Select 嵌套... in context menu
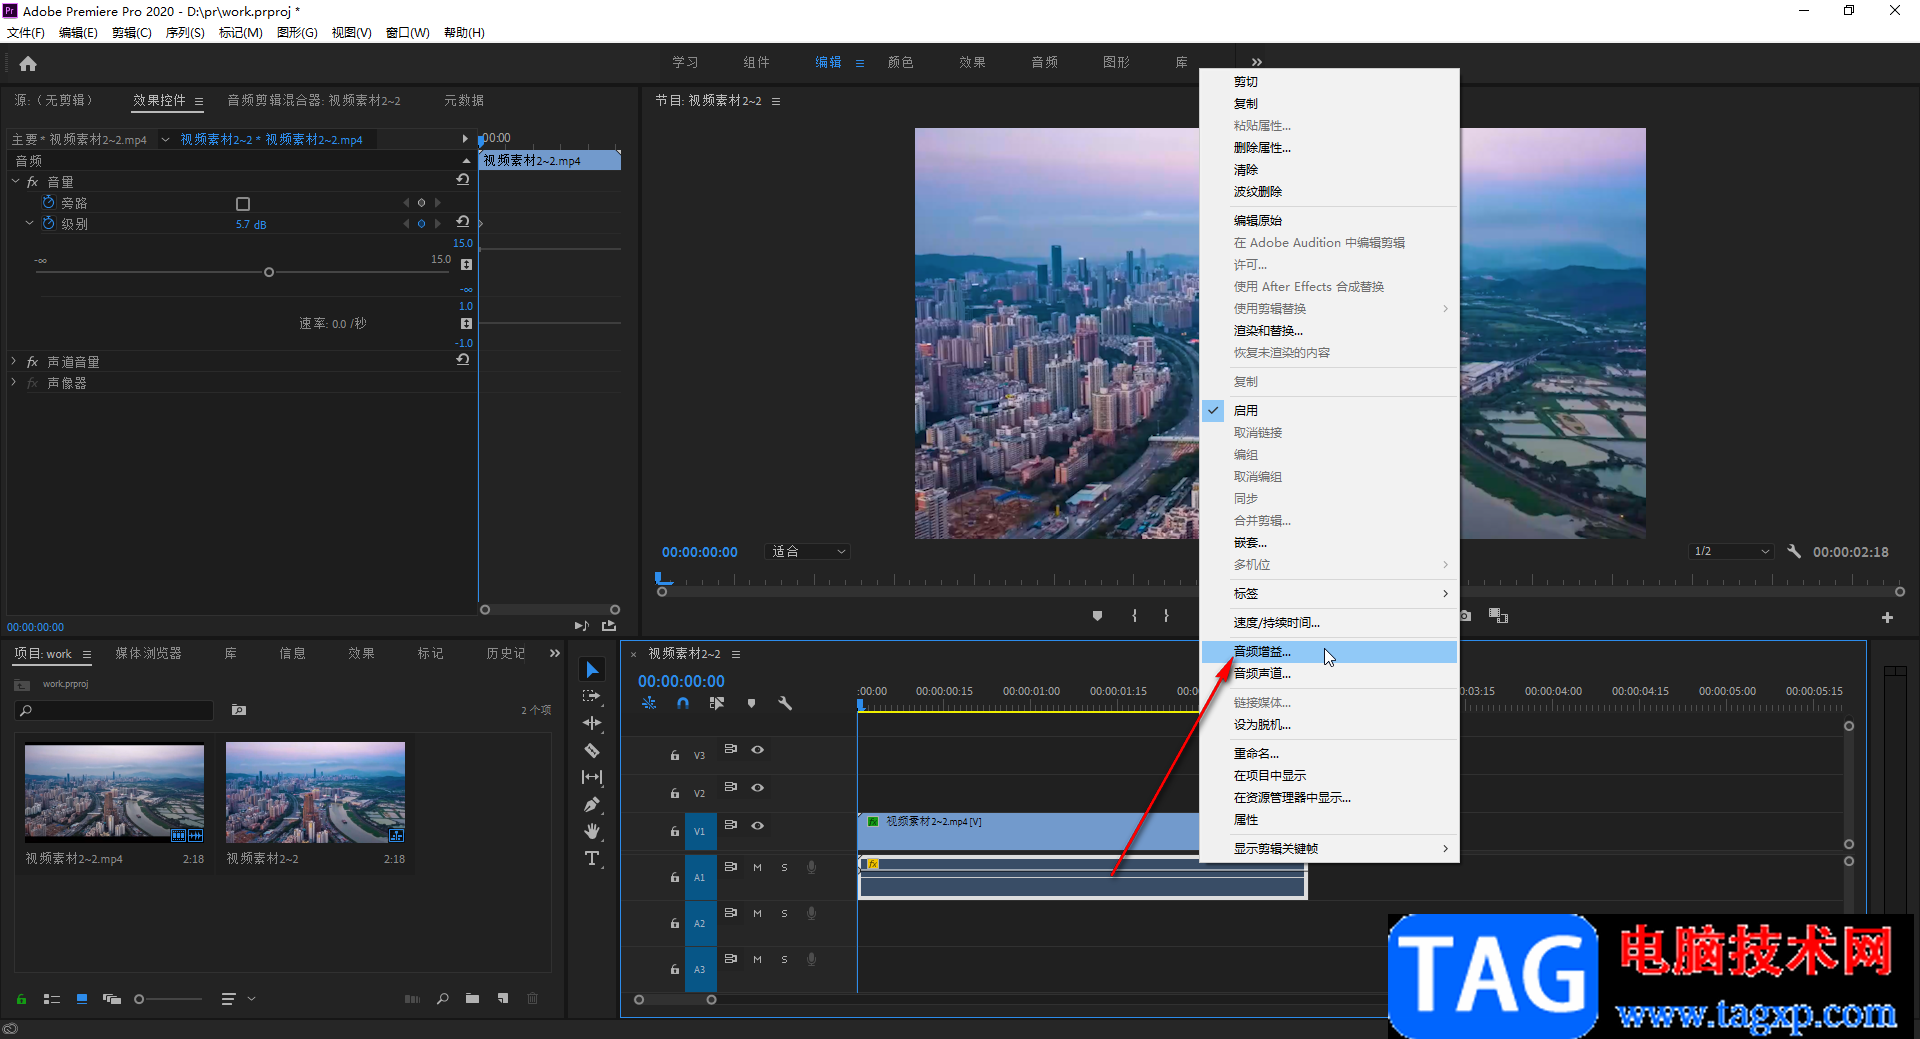 point(1329,542)
